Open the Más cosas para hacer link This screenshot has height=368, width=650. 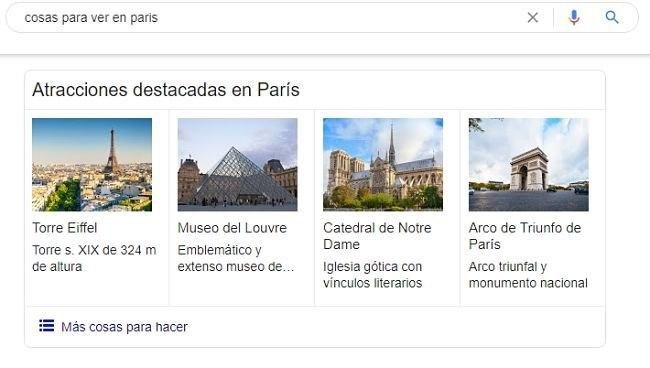[124, 327]
